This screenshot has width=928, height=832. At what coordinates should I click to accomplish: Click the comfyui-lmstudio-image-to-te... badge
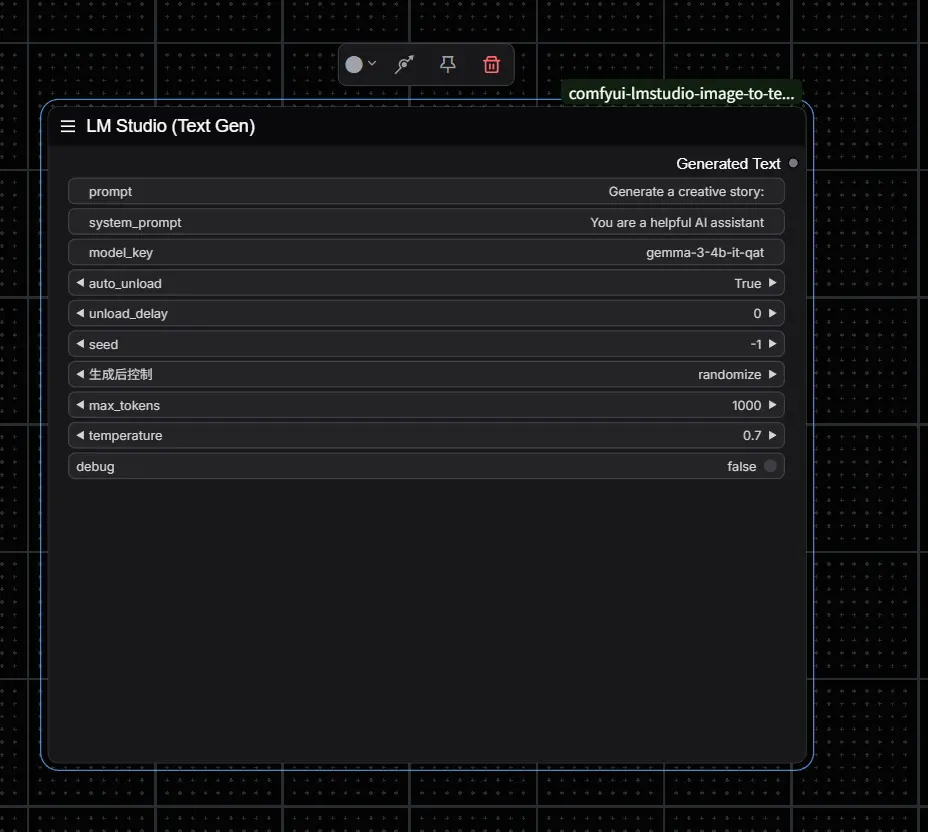(x=681, y=93)
